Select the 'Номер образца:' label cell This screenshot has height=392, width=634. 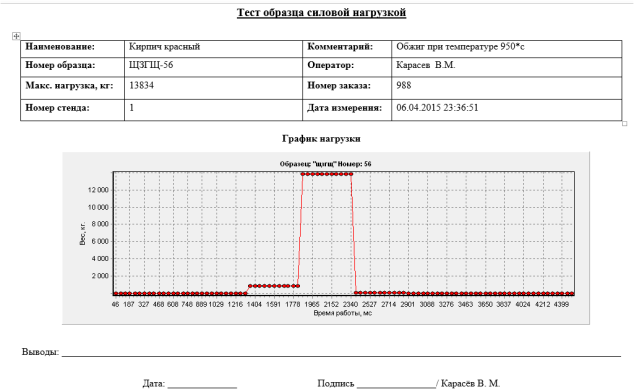pos(72,67)
